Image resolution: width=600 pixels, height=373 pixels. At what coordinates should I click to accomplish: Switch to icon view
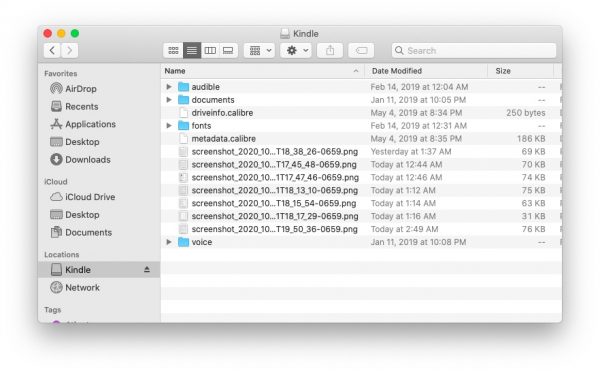point(173,50)
